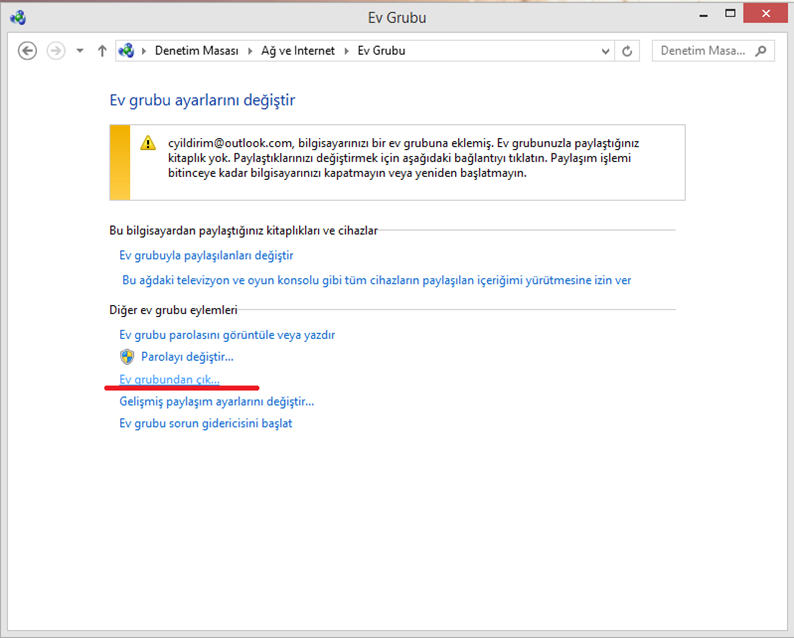
Task: Open the recent locations dropdown arrow
Action: [80, 51]
